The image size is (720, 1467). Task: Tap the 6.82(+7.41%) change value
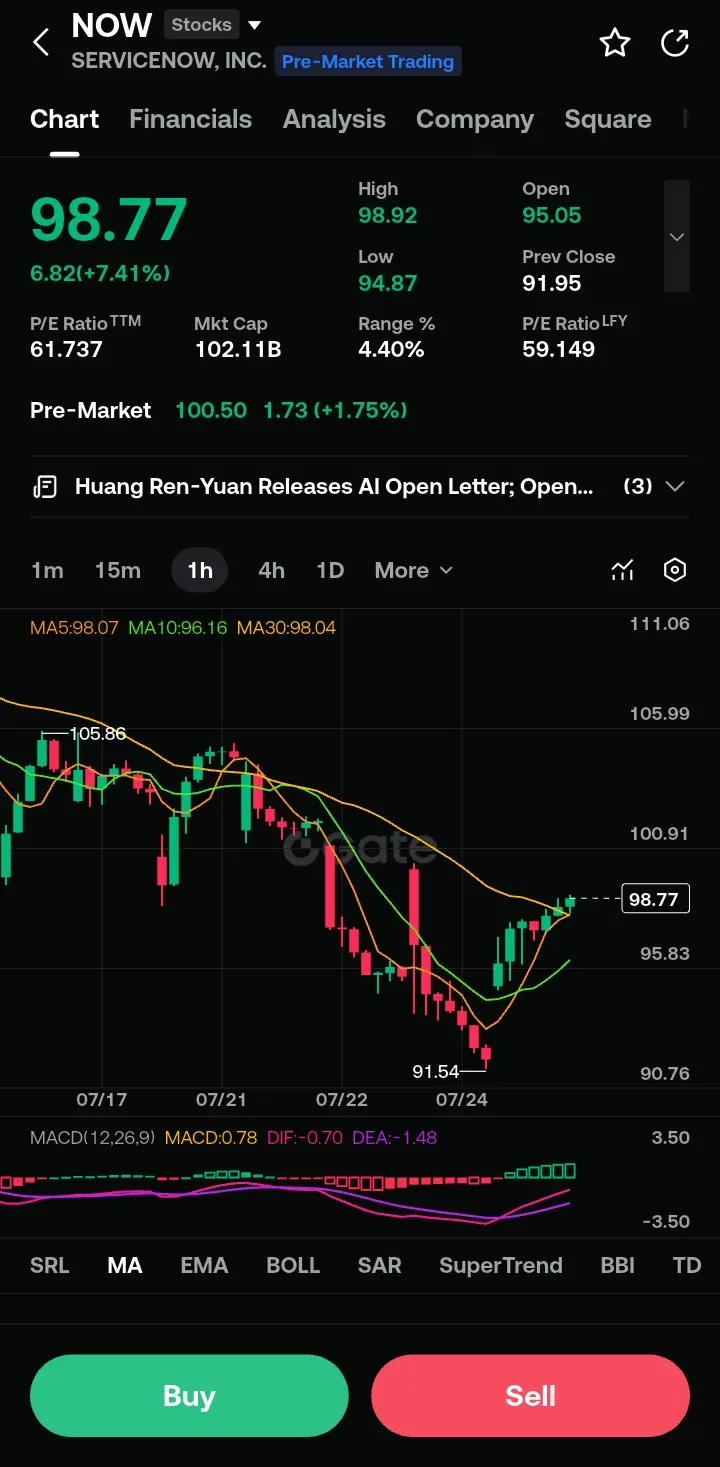(x=100, y=273)
